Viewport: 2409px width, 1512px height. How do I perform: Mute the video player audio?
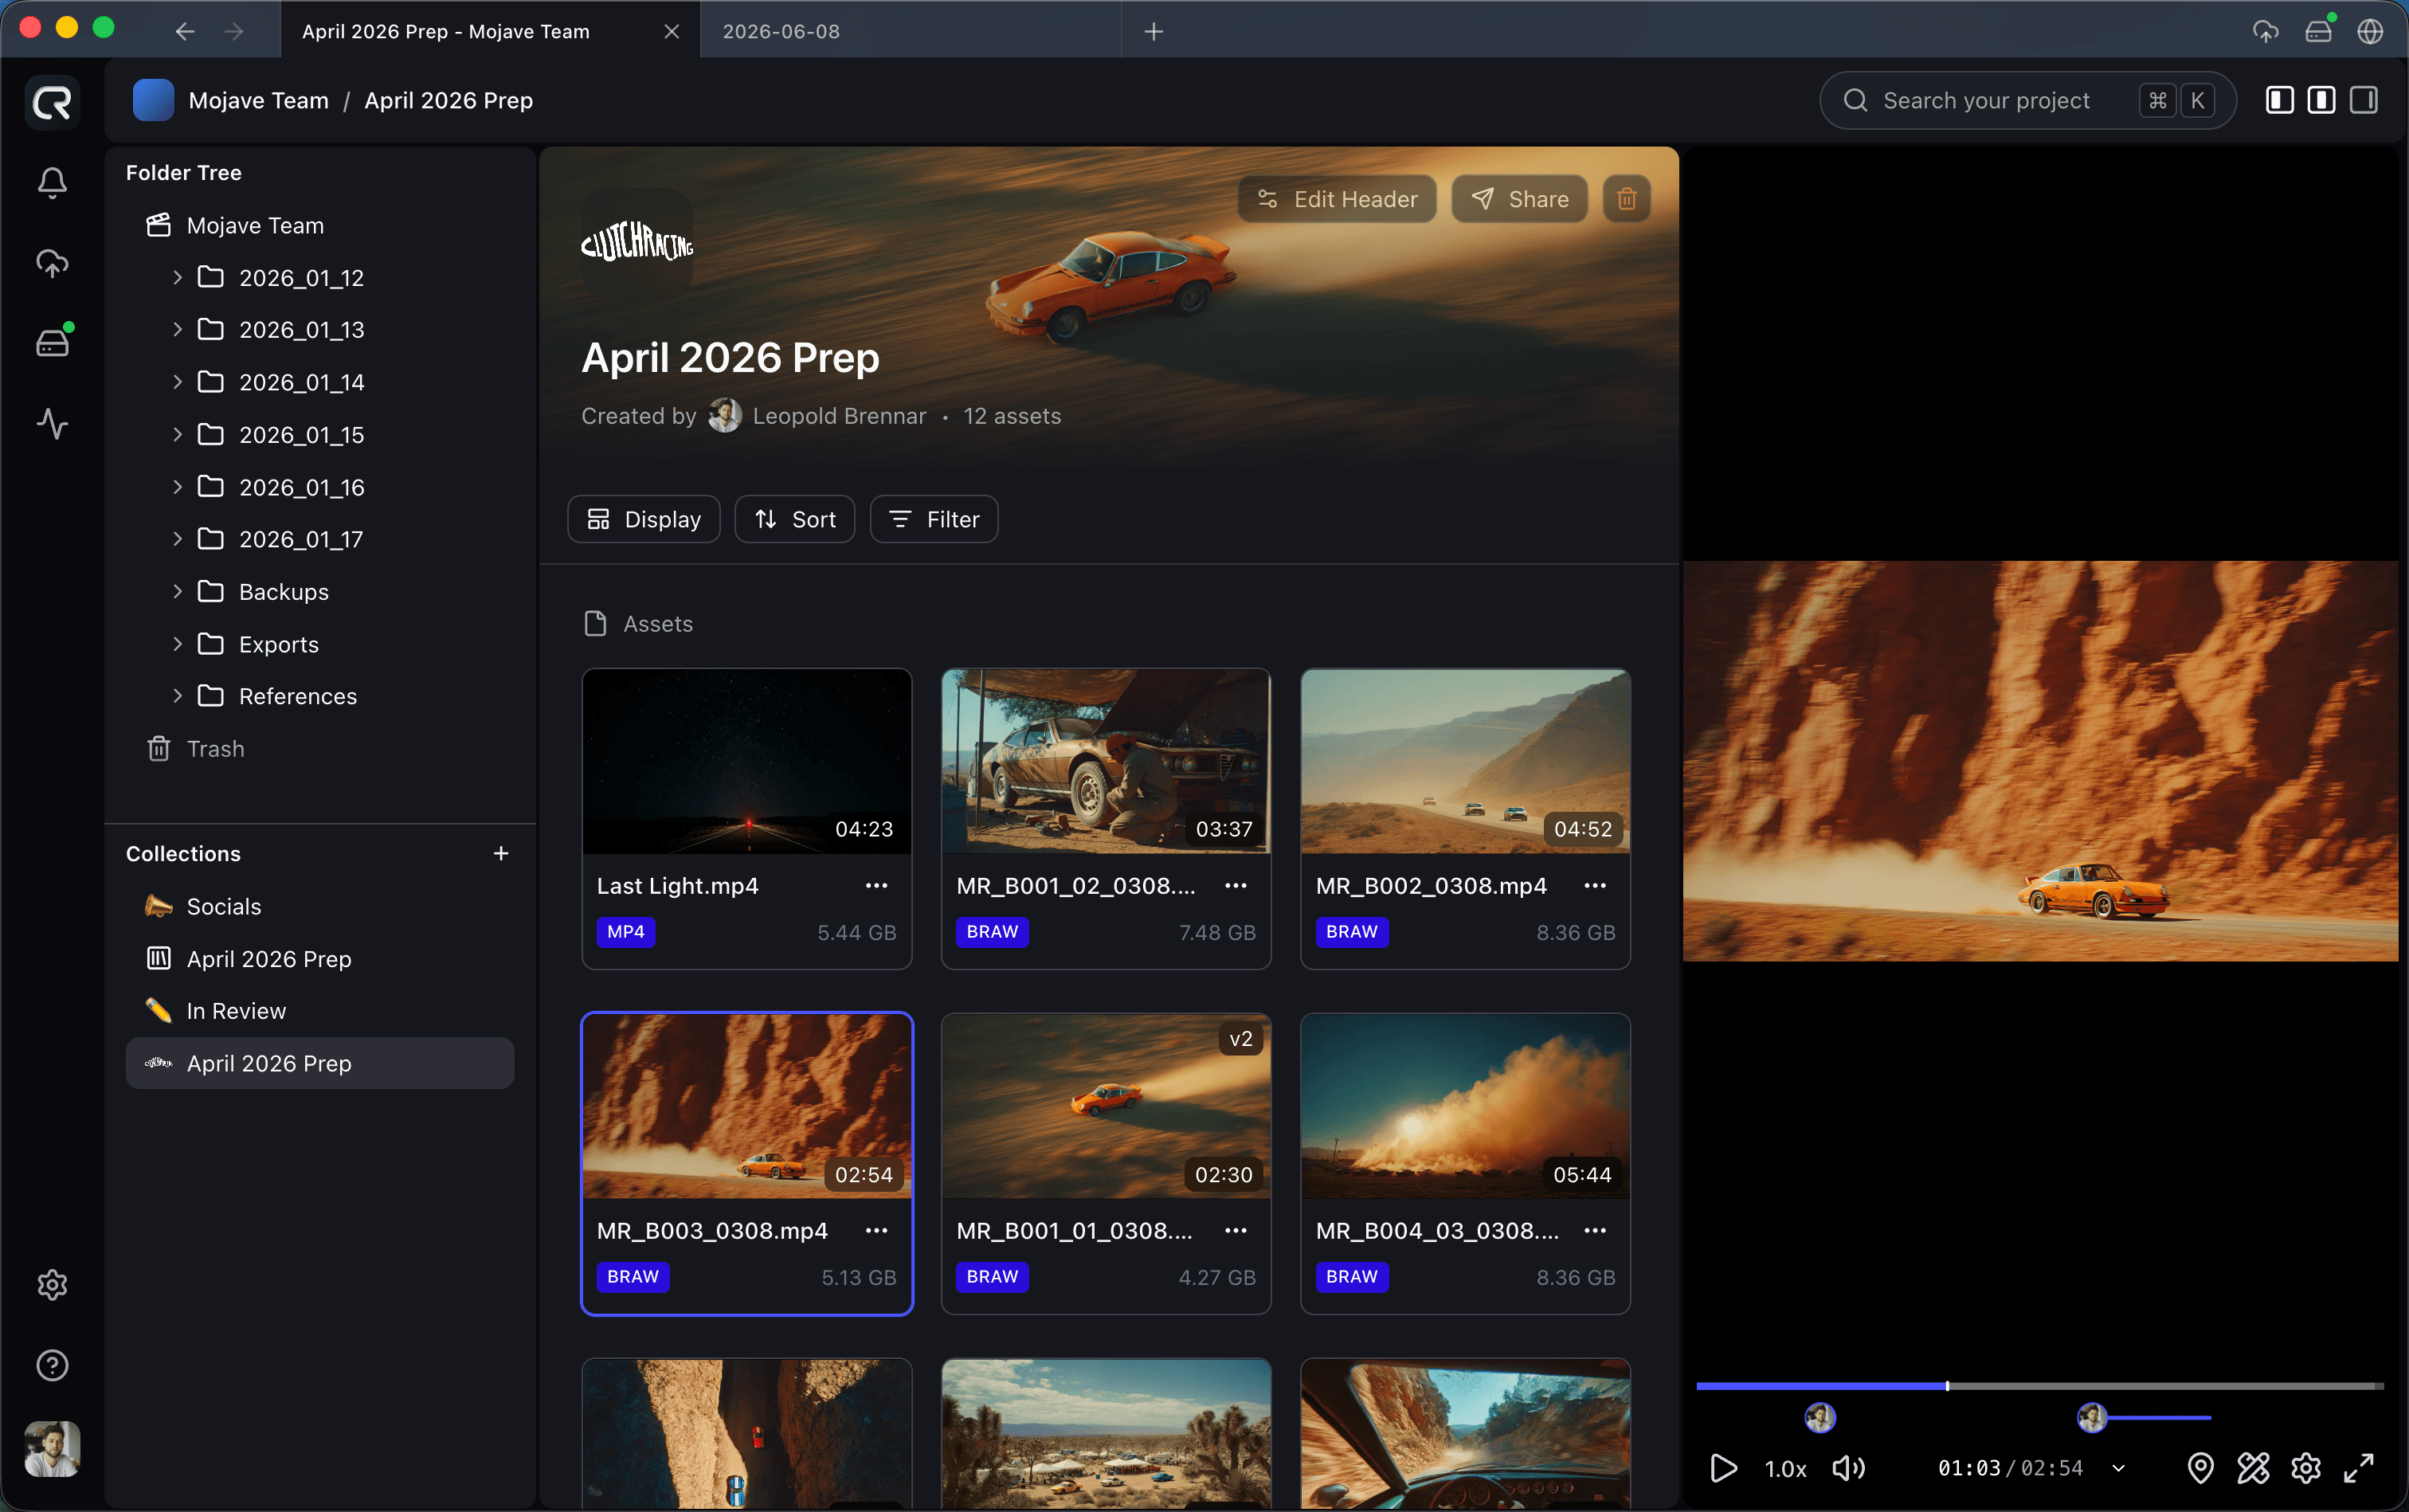1847,1467
